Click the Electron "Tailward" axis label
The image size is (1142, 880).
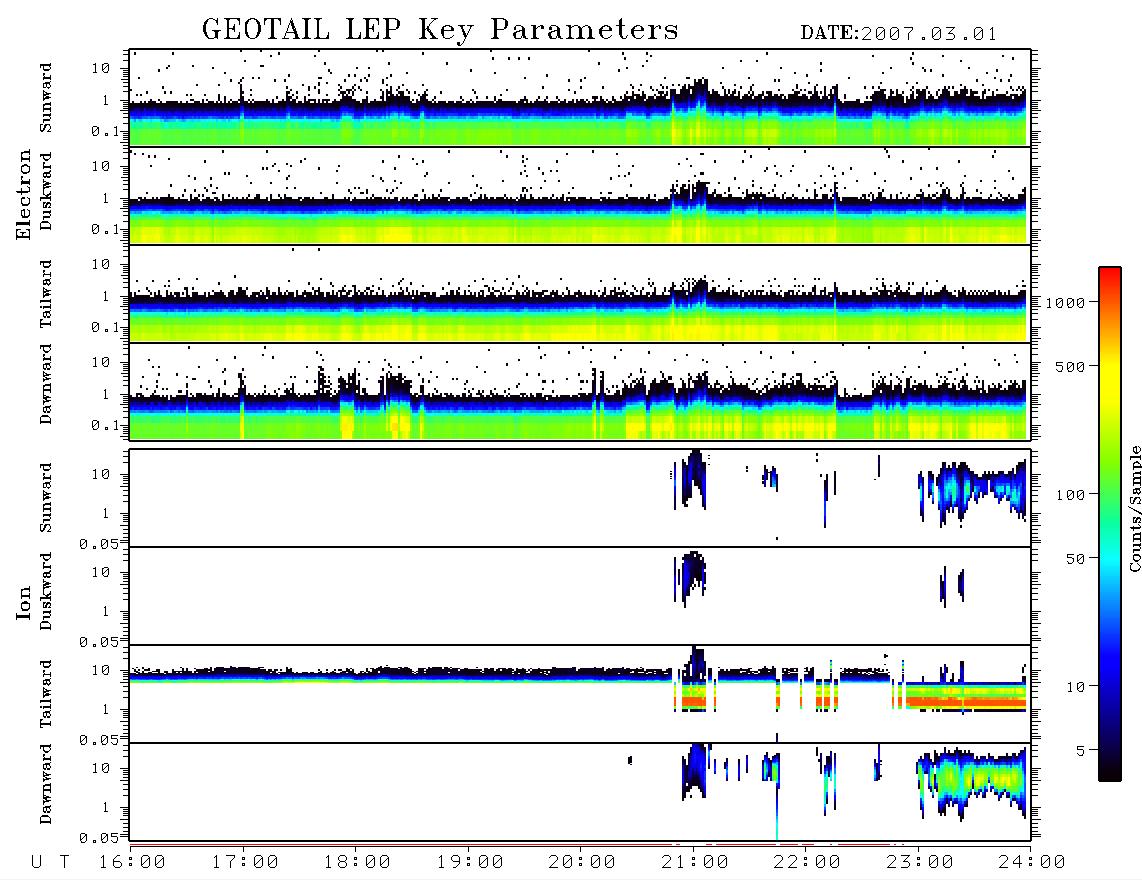pyautogui.click(x=46, y=294)
